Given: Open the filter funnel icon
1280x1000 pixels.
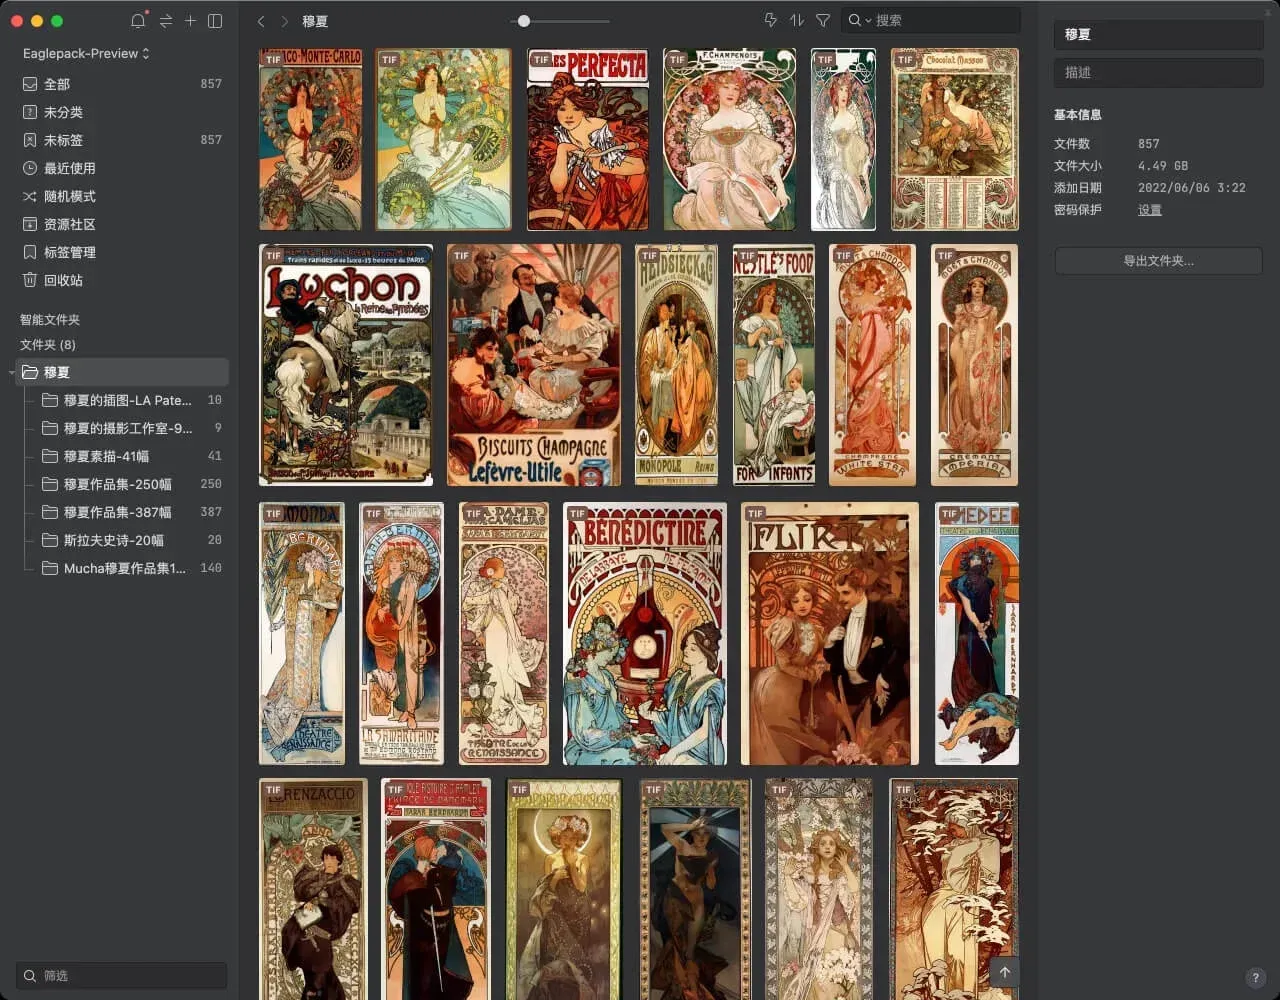Looking at the screenshot, I should click(x=823, y=20).
